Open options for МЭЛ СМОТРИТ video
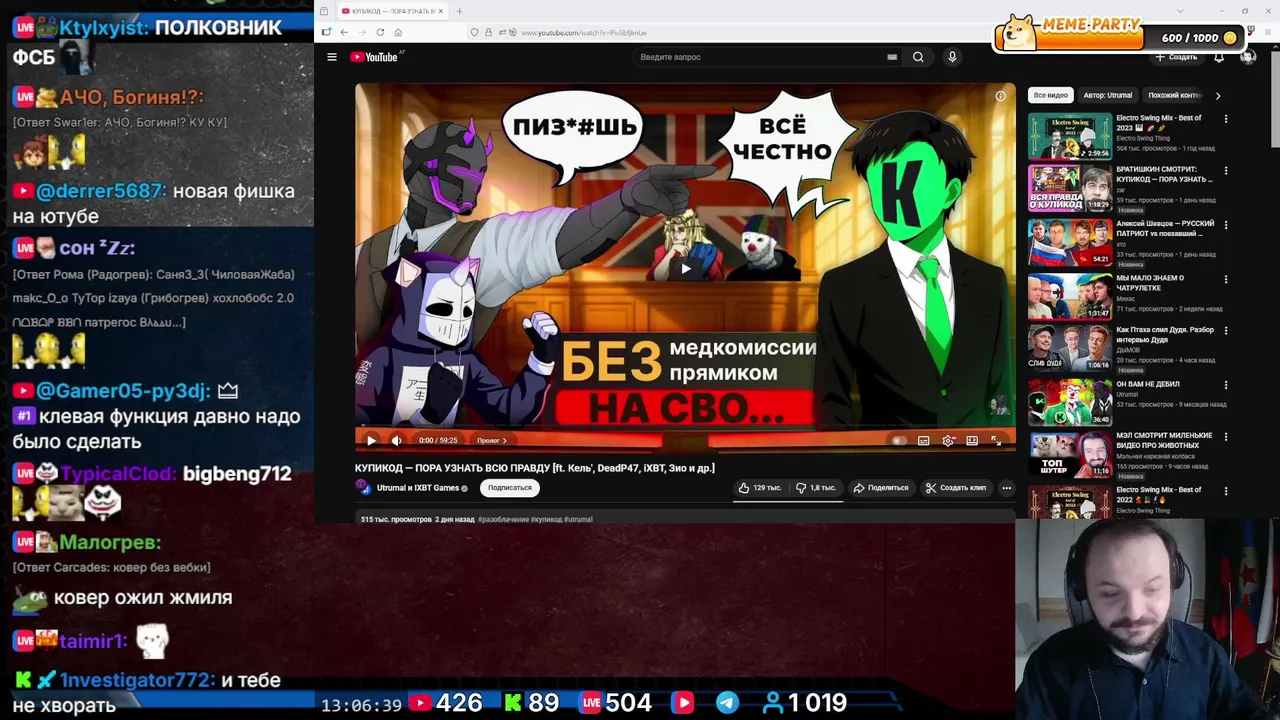 click(x=1226, y=437)
